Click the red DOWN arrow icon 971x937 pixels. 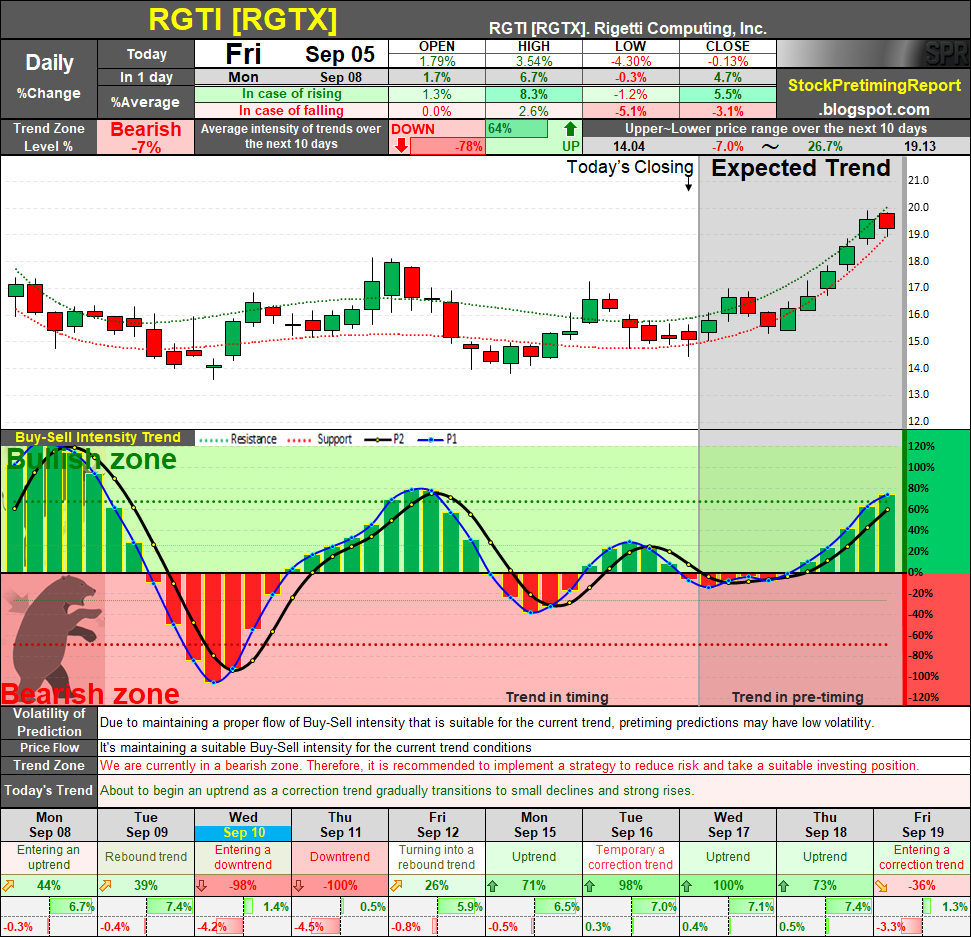point(401,146)
